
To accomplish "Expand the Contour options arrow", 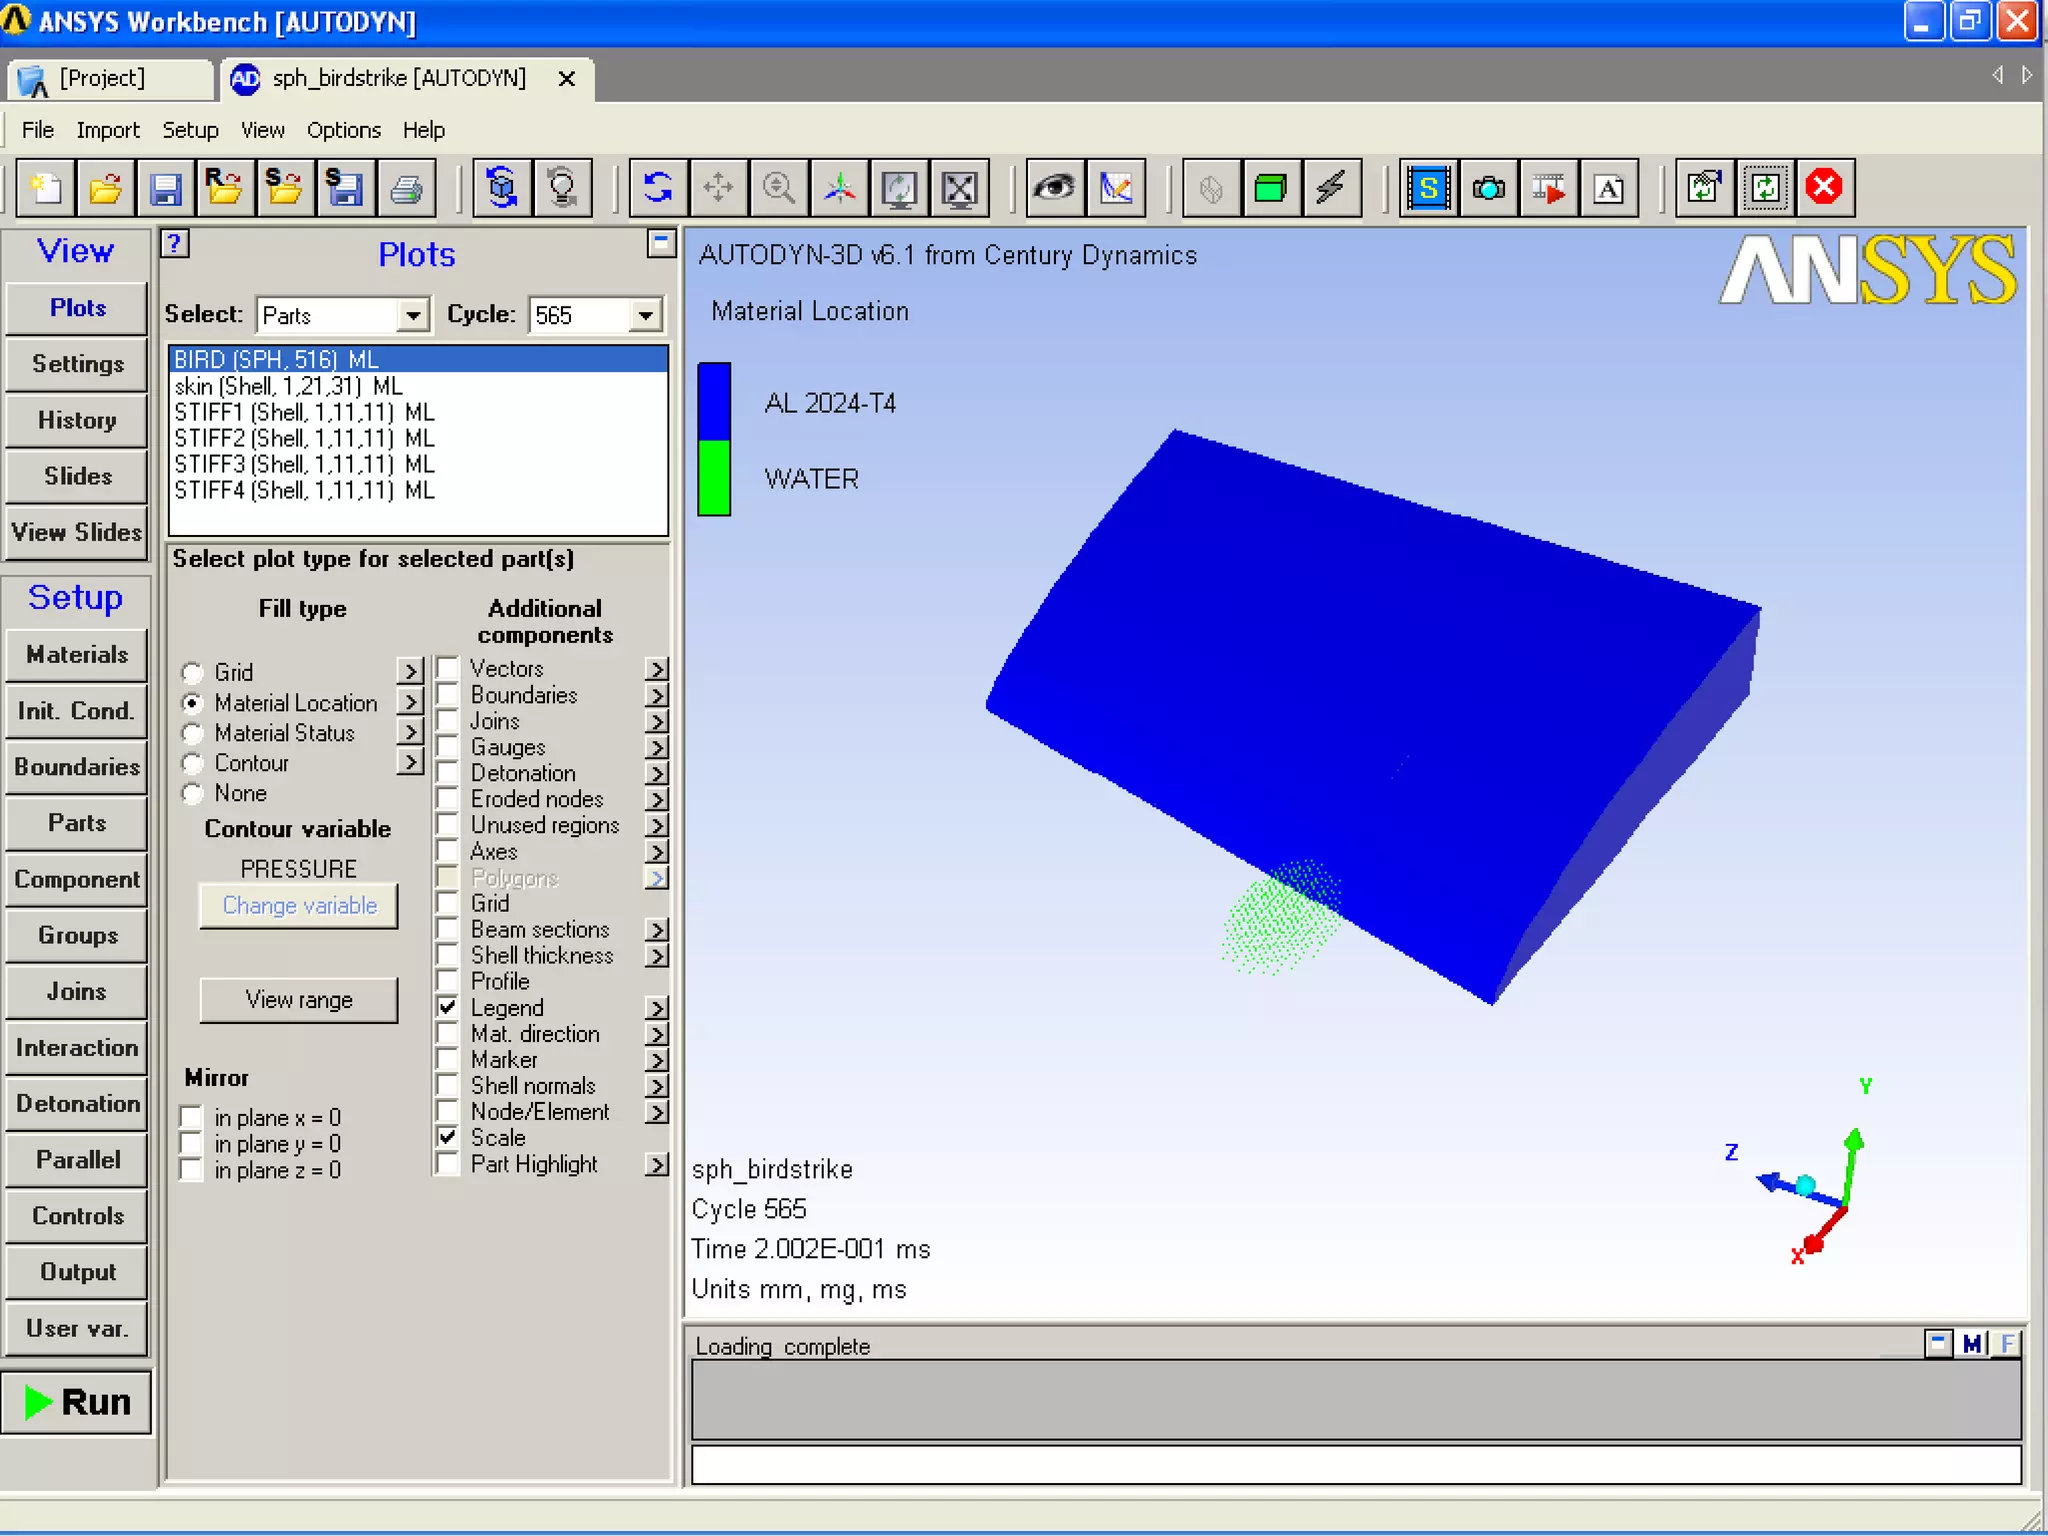I will (410, 762).
